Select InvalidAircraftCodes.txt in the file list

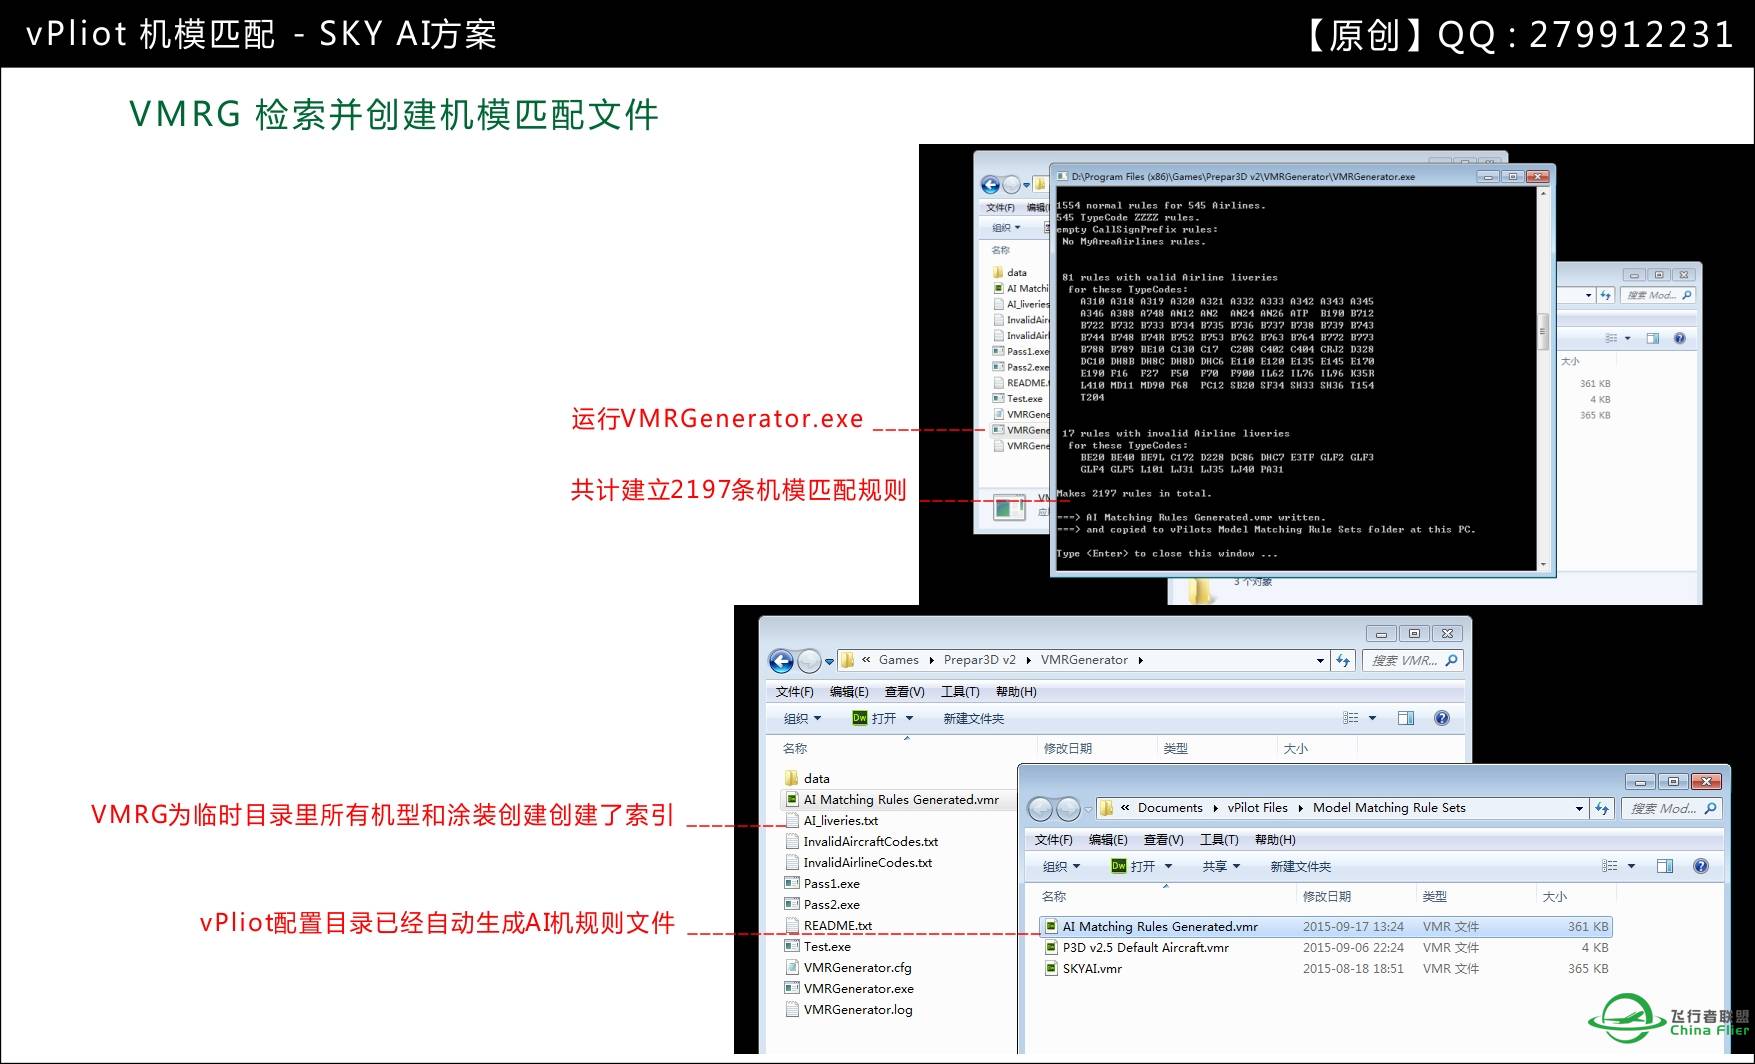pyautogui.click(x=871, y=841)
